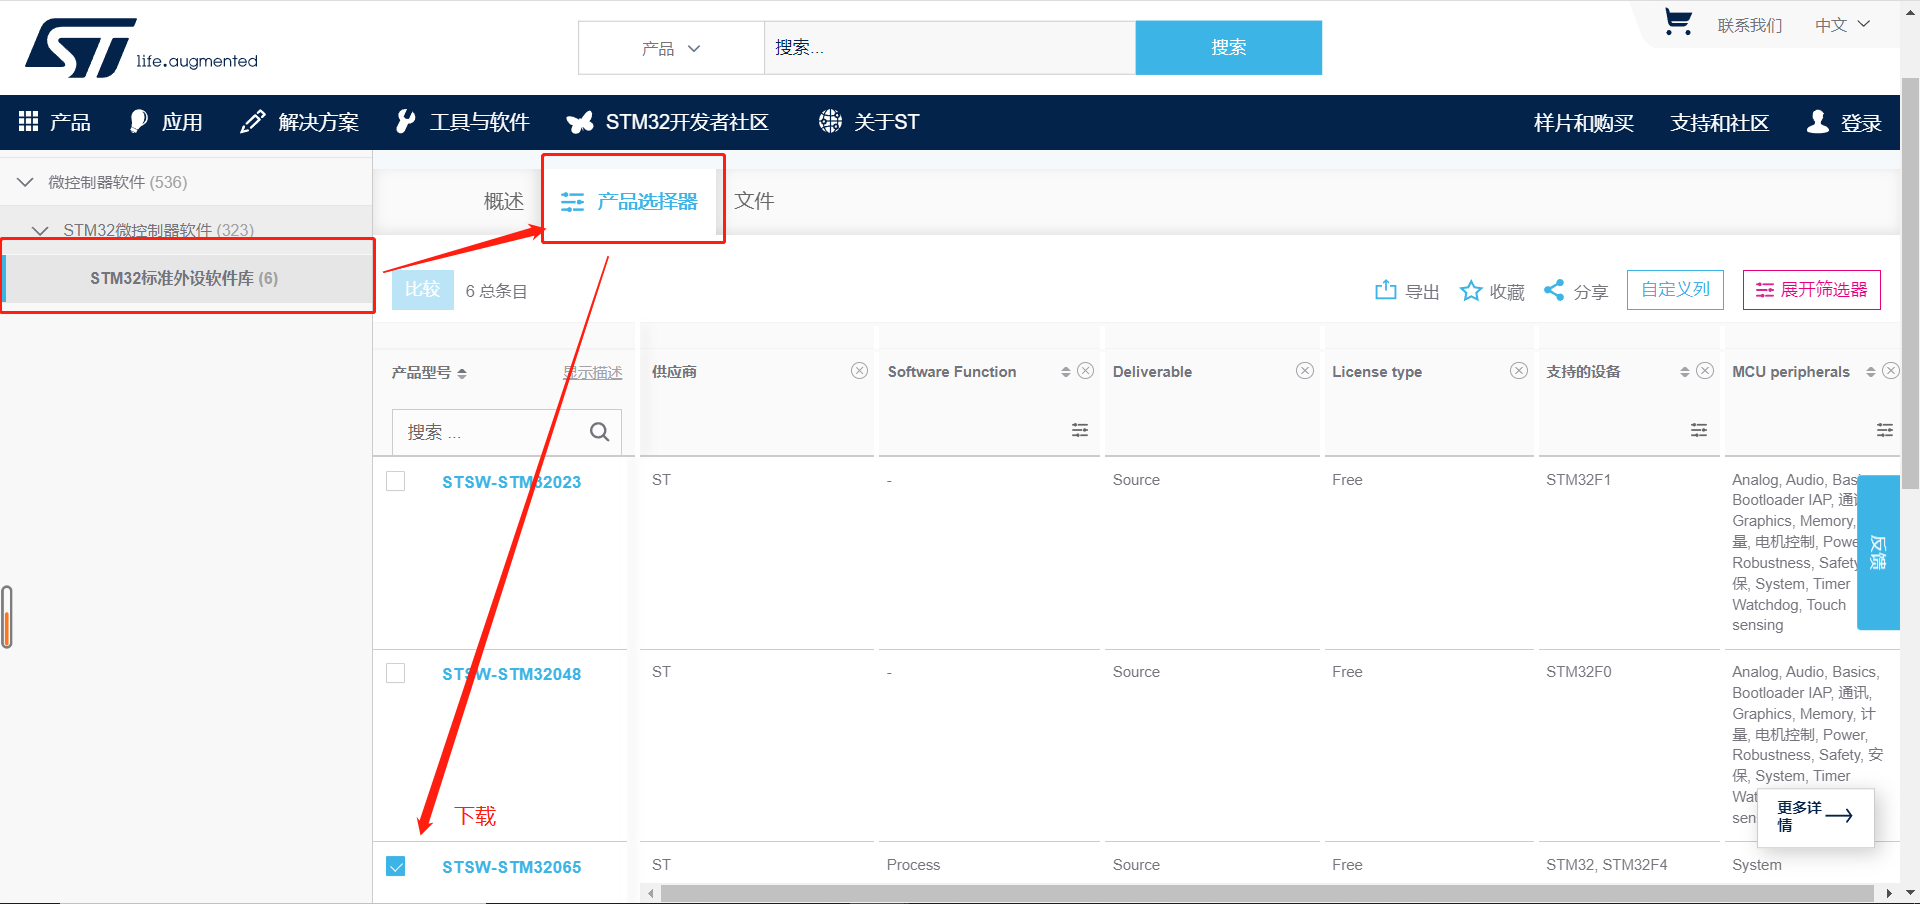1920x904 pixels.
Task: Click the right arrow of the horizontal scrollbar
Action: coord(1888,893)
